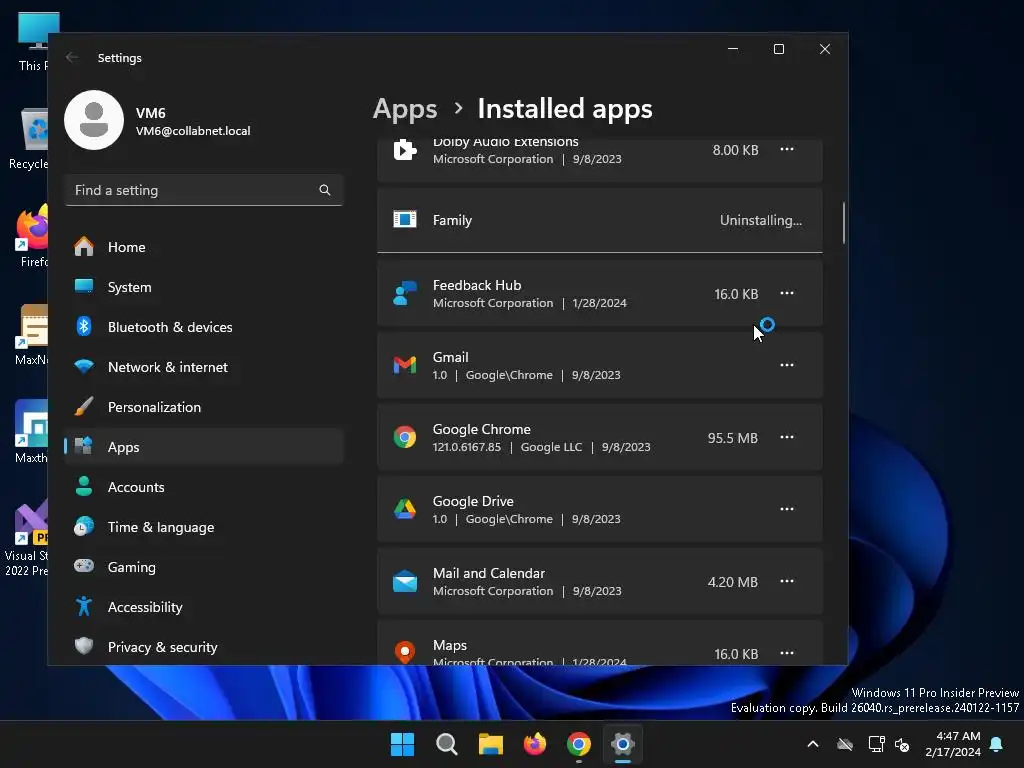1024x768 pixels.
Task: Click the Maps app icon
Action: coord(405,652)
